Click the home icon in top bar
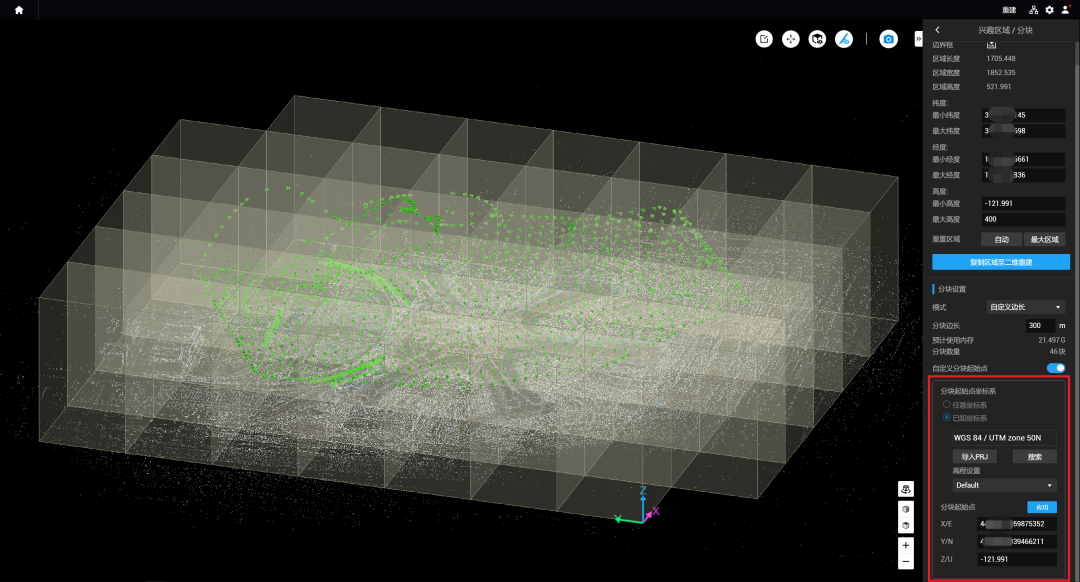This screenshot has width=1080, height=582. click(18, 10)
